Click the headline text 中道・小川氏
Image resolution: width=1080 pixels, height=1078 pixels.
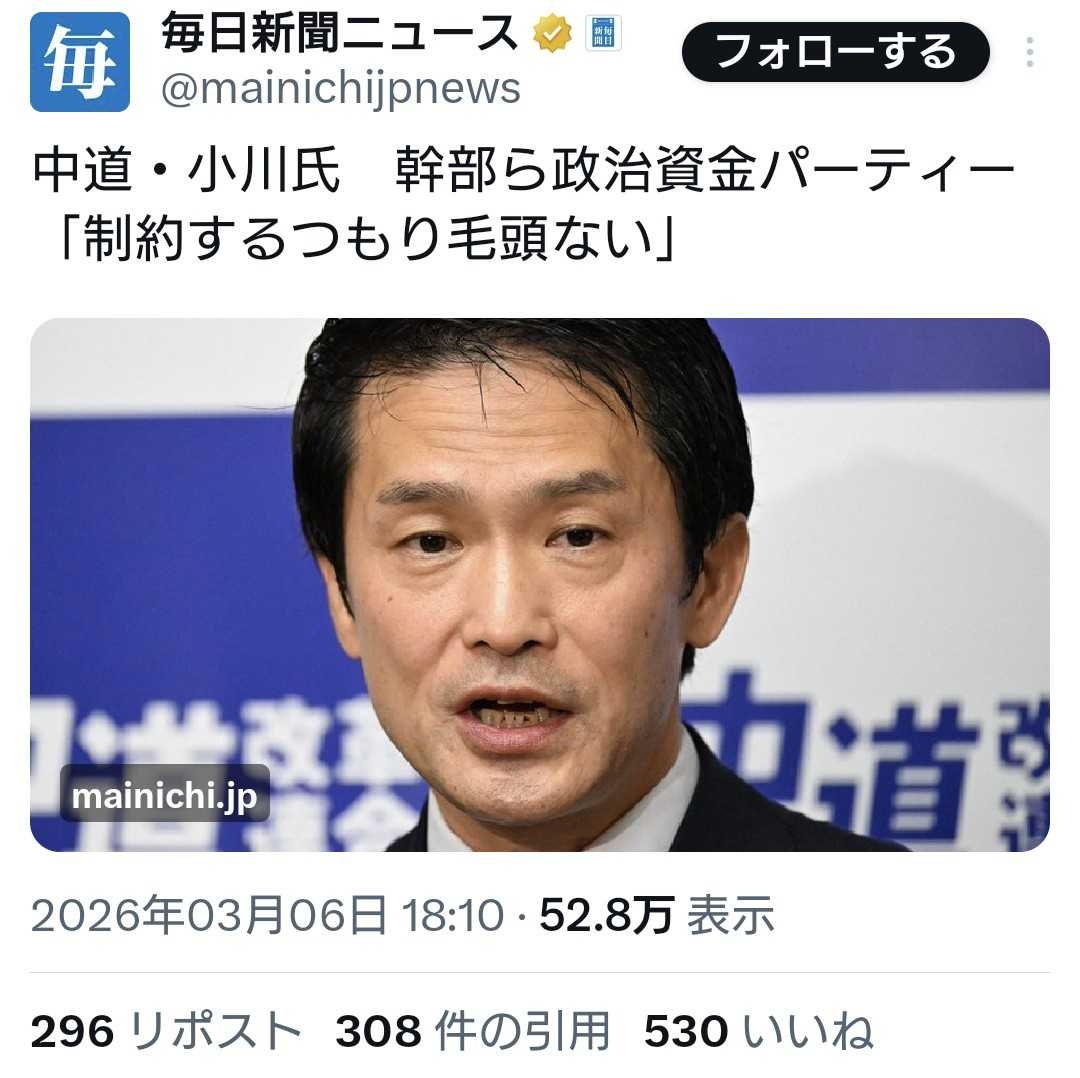pyautogui.click(x=186, y=169)
